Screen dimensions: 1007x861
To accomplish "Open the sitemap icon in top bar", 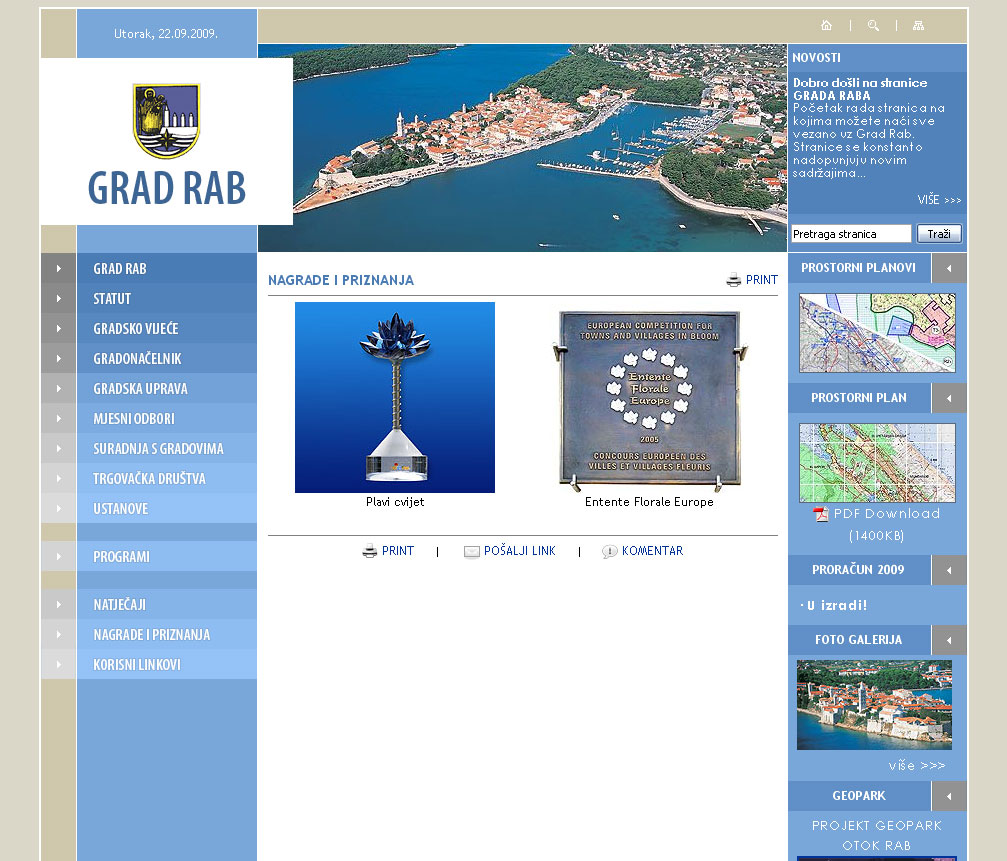I will click(x=919, y=26).
